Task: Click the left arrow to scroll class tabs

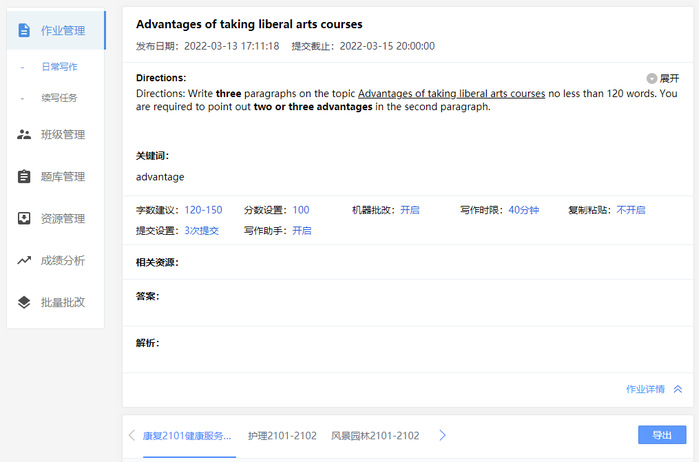Action: tap(132, 436)
